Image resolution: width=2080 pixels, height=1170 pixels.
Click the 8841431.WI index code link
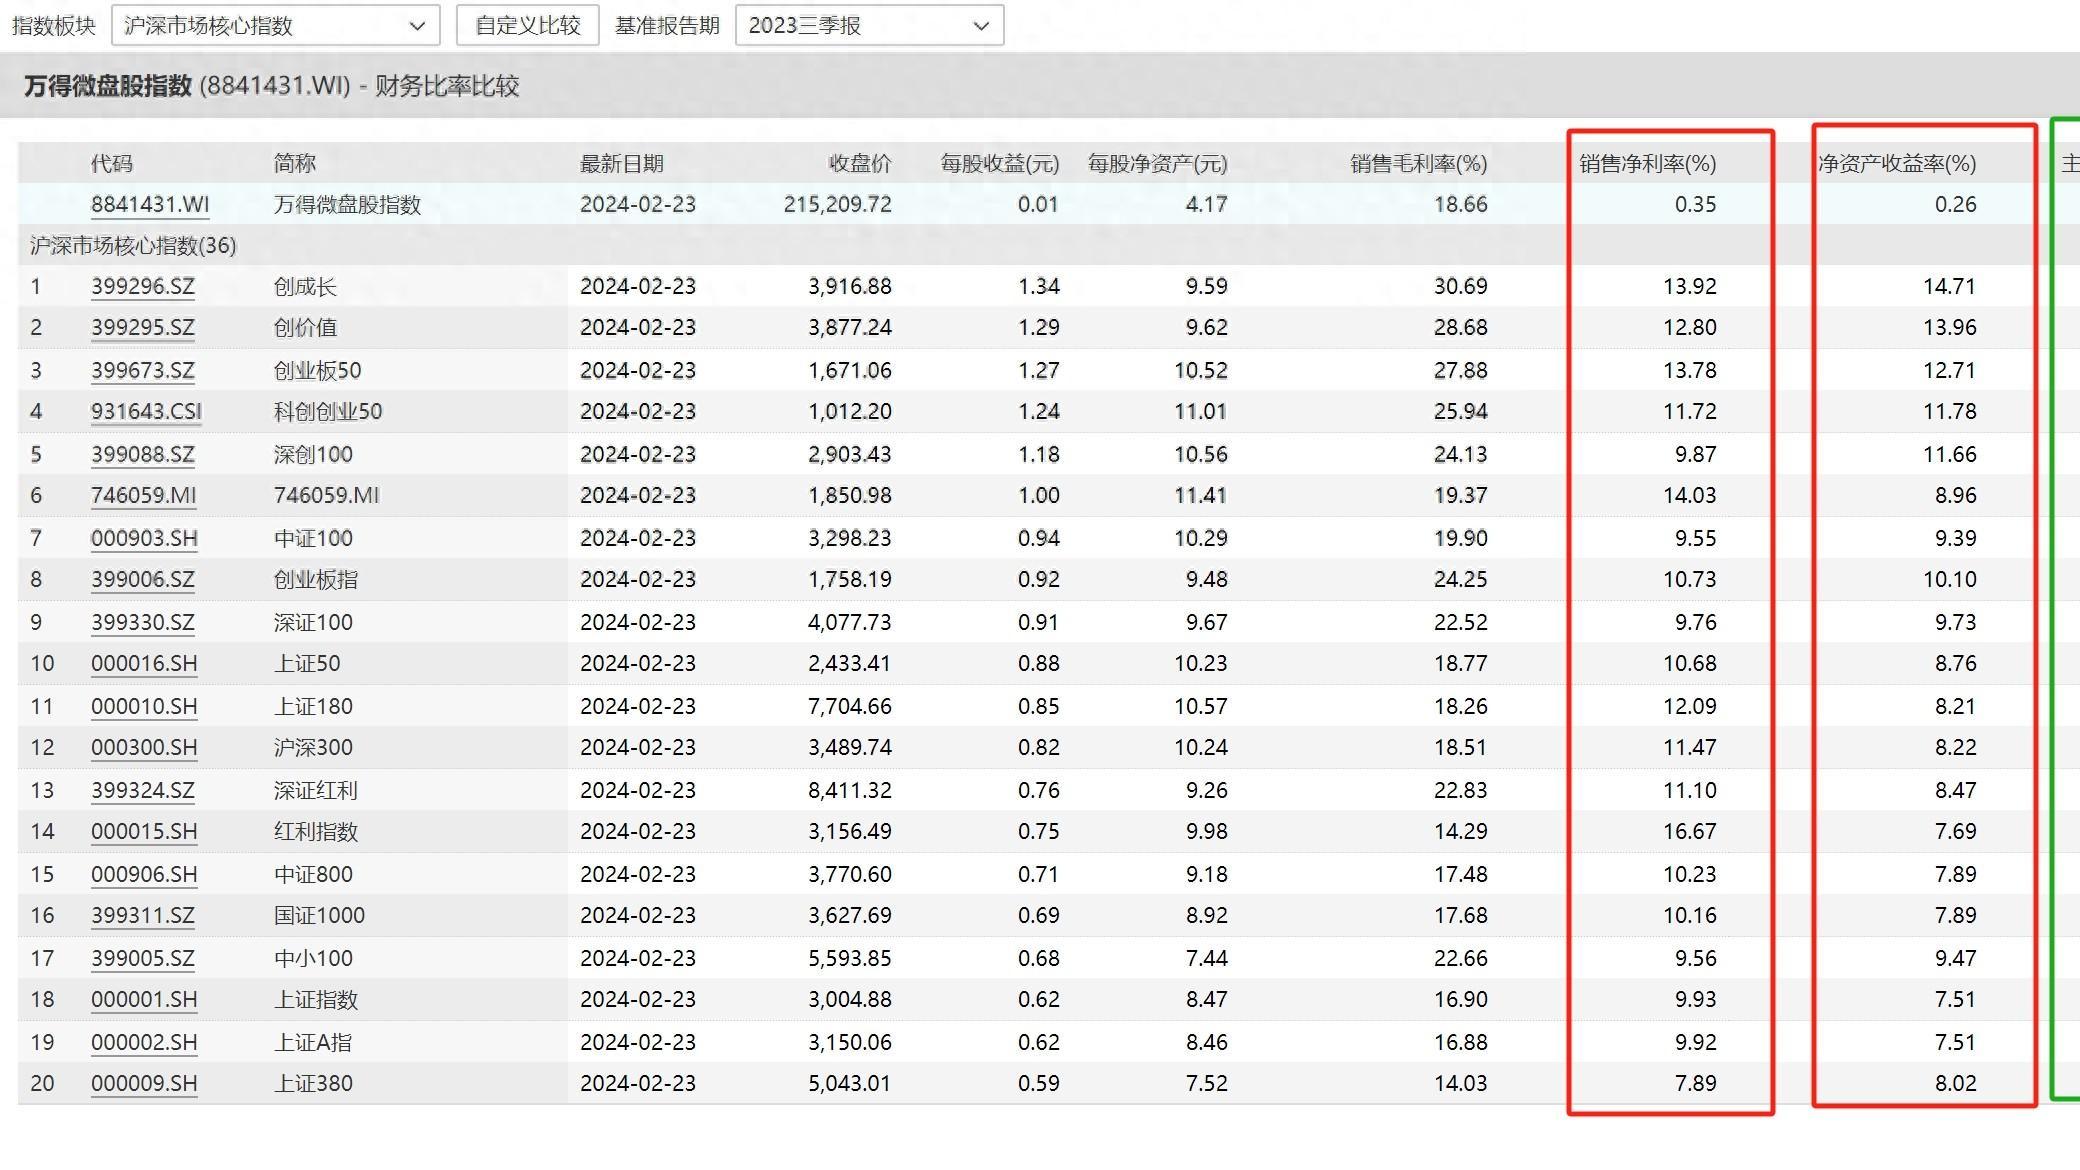[150, 205]
